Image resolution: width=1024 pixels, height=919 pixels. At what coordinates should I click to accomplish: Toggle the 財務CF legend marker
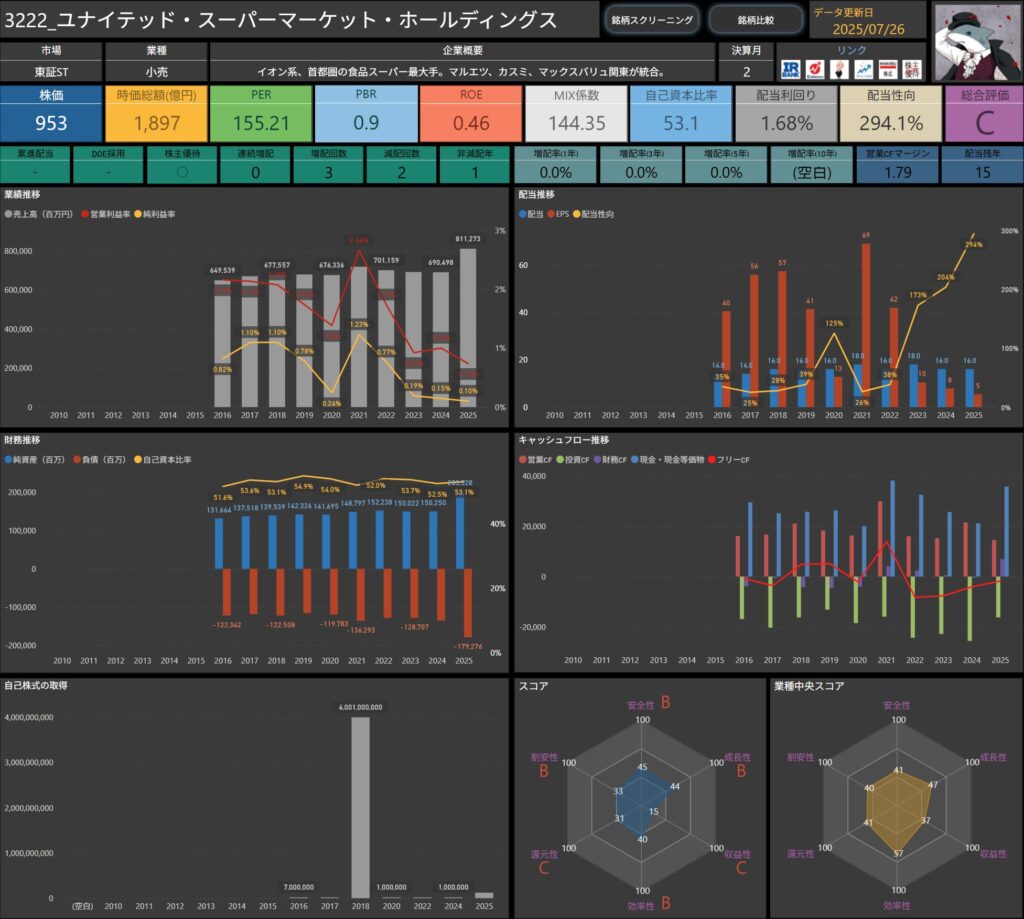pos(598,460)
